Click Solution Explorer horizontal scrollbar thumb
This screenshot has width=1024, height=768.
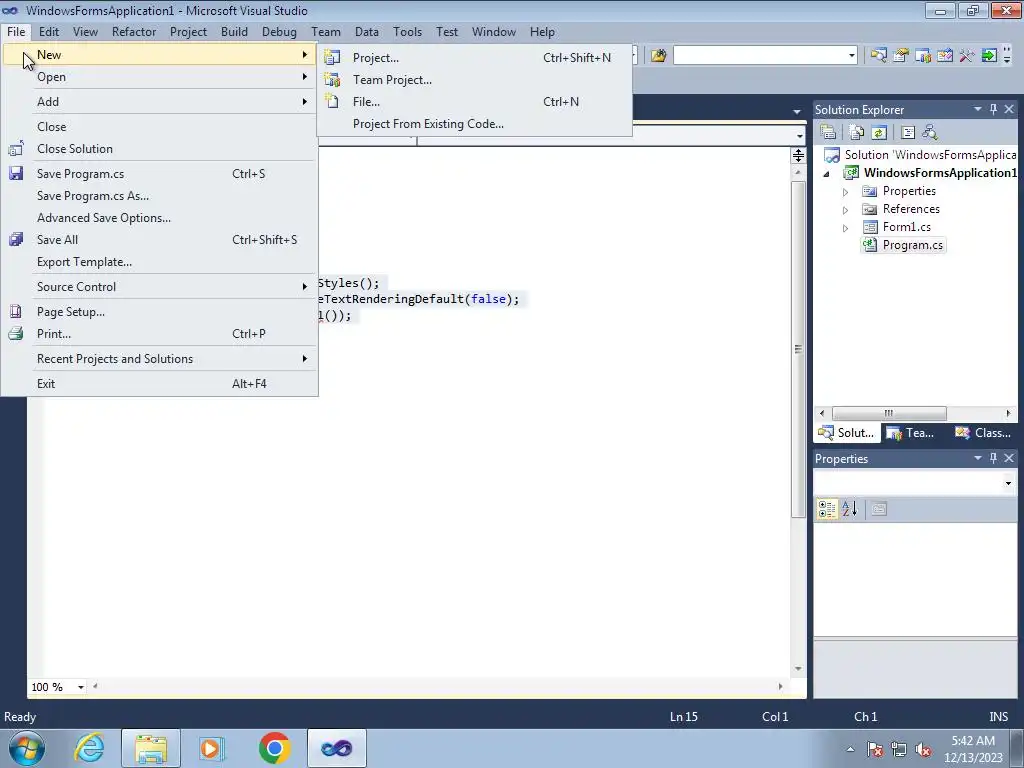(889, 413)
